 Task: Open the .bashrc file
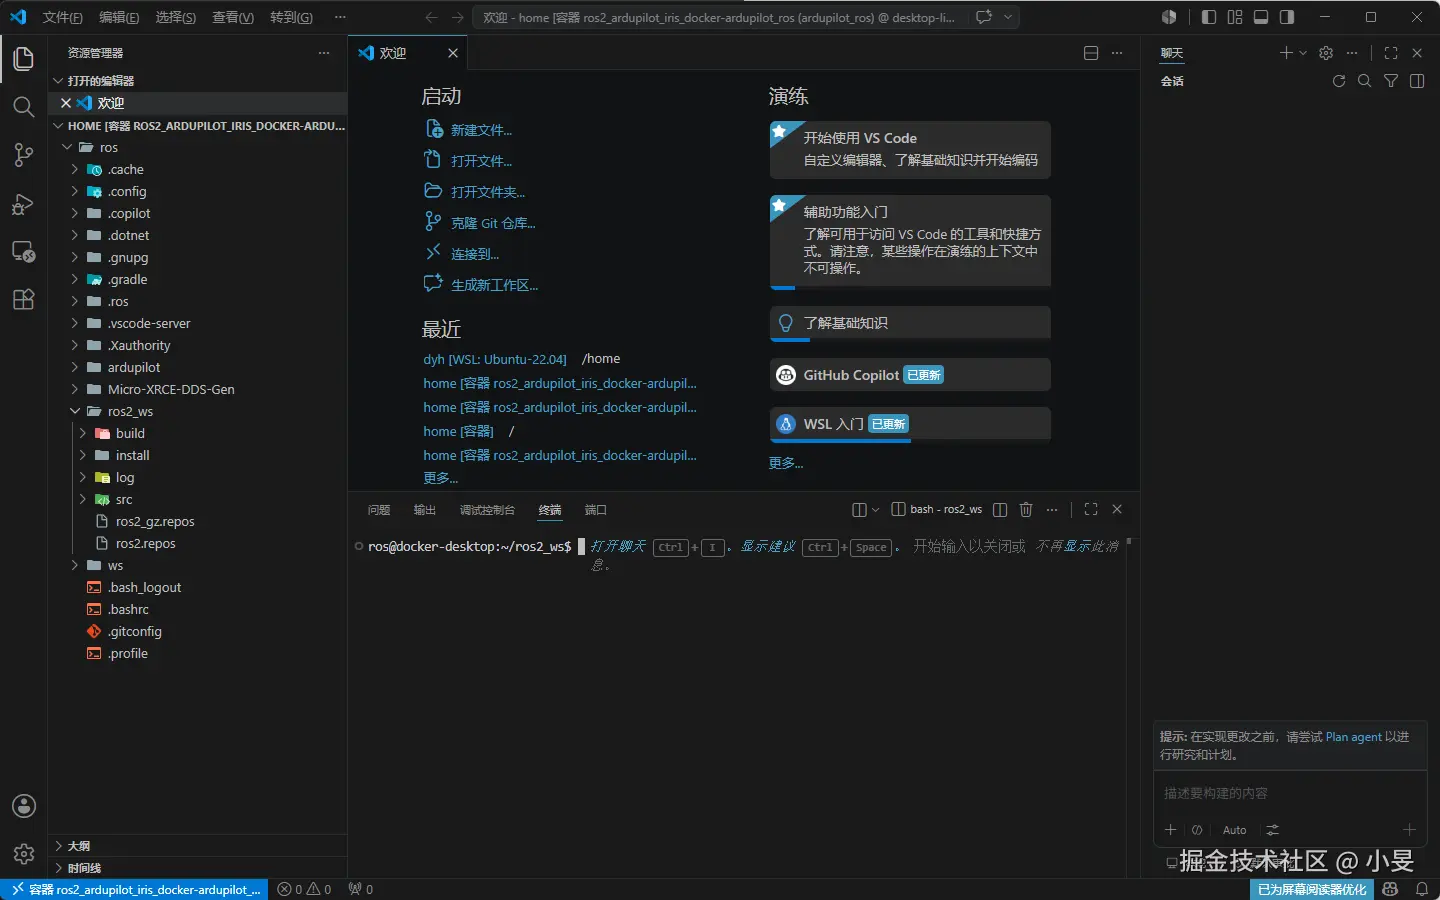pos(129,610)
